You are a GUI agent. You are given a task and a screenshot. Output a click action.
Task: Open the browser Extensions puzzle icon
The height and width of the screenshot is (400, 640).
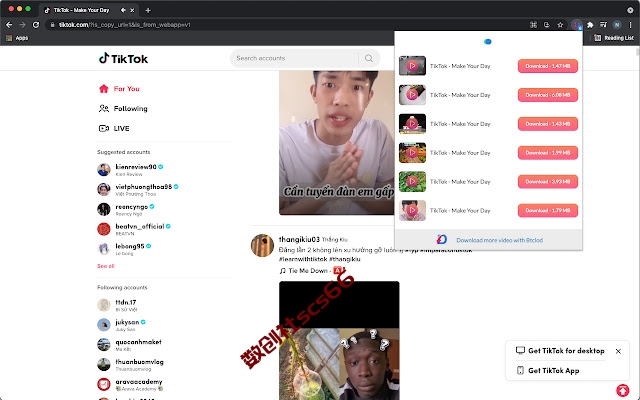coord(590,25)
